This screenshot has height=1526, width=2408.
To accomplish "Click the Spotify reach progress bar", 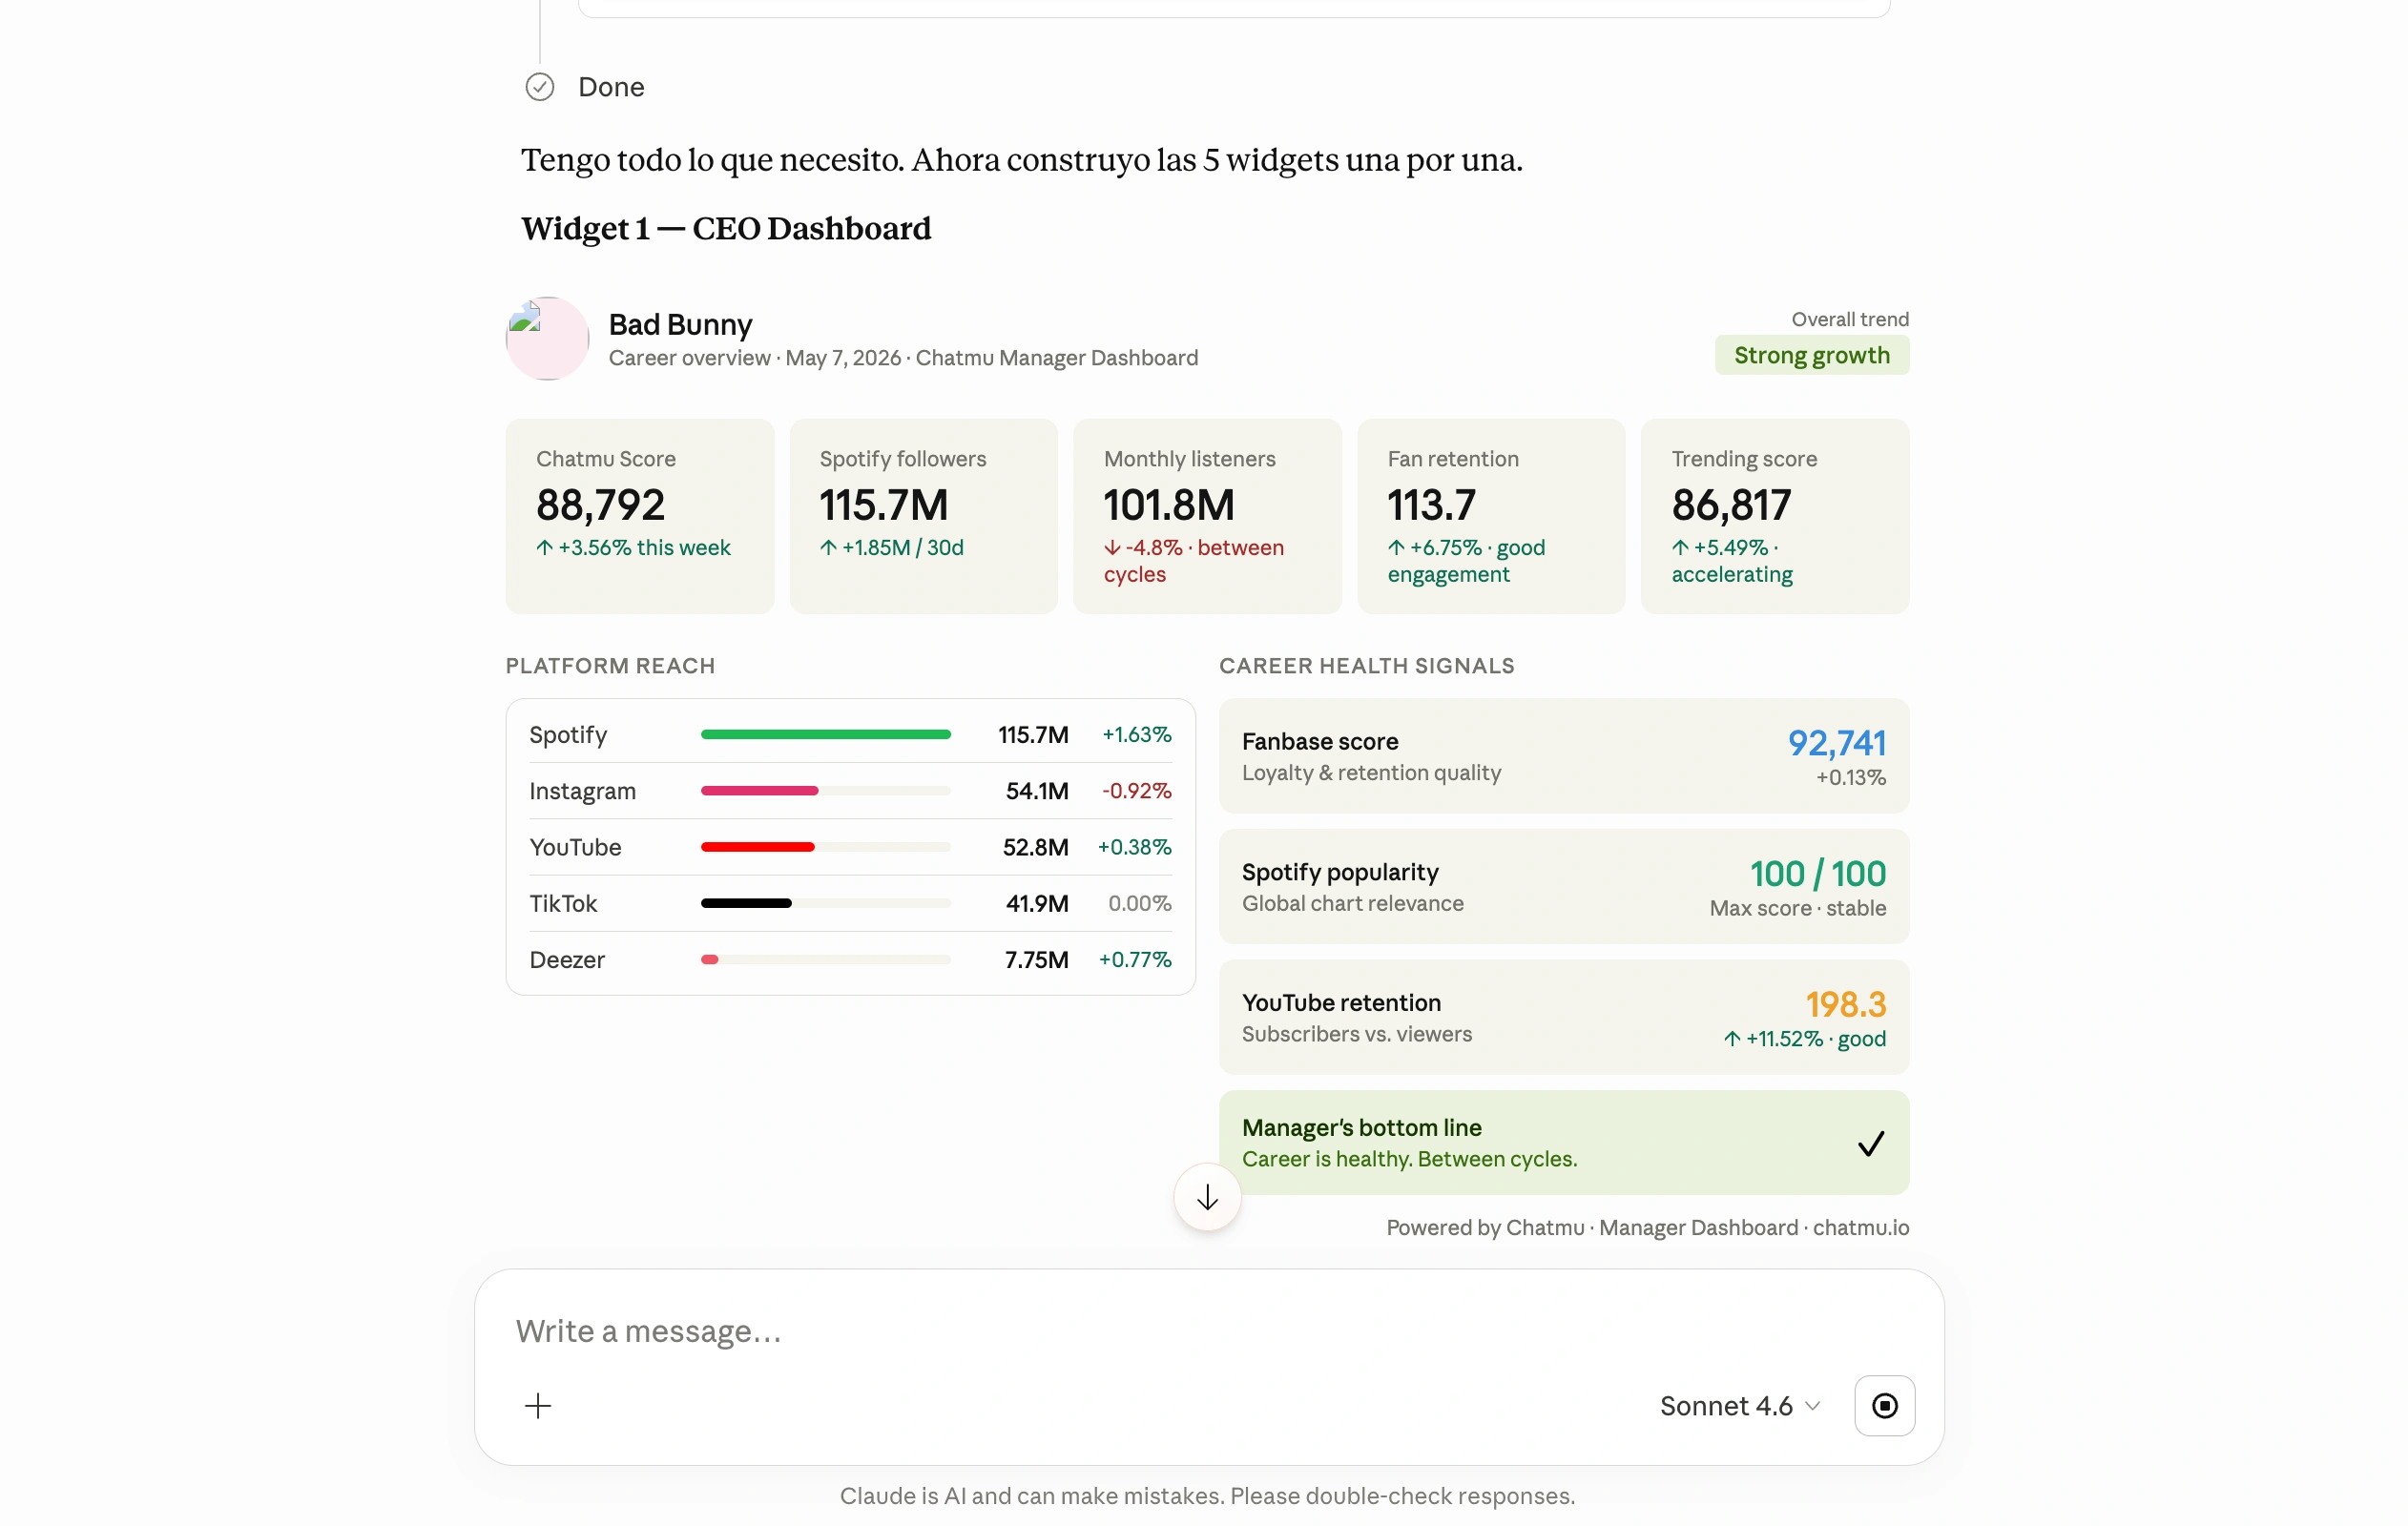I will click(x=825, y=734).
